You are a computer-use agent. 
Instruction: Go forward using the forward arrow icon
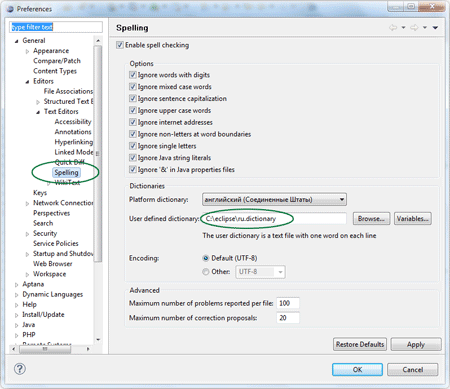pyautogui.click(x=414, y=28)
